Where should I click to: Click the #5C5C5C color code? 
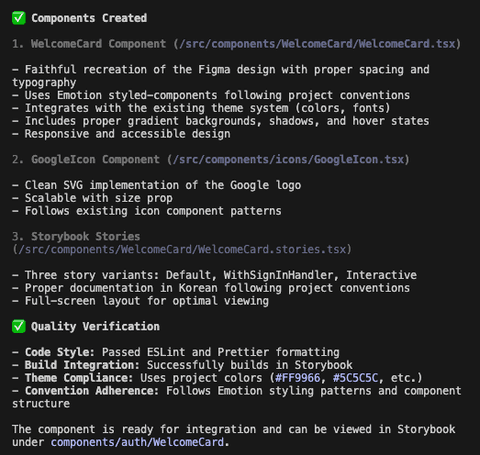[356, 378]
